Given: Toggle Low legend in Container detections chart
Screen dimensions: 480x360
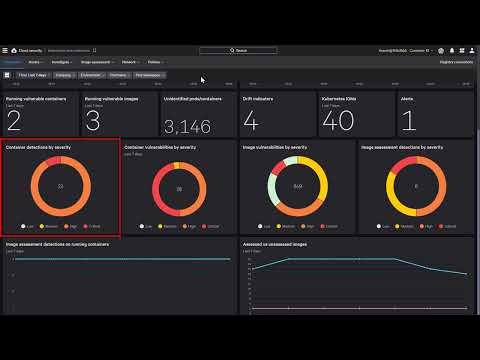Looking at the screenshot, I should pos(27,226).
